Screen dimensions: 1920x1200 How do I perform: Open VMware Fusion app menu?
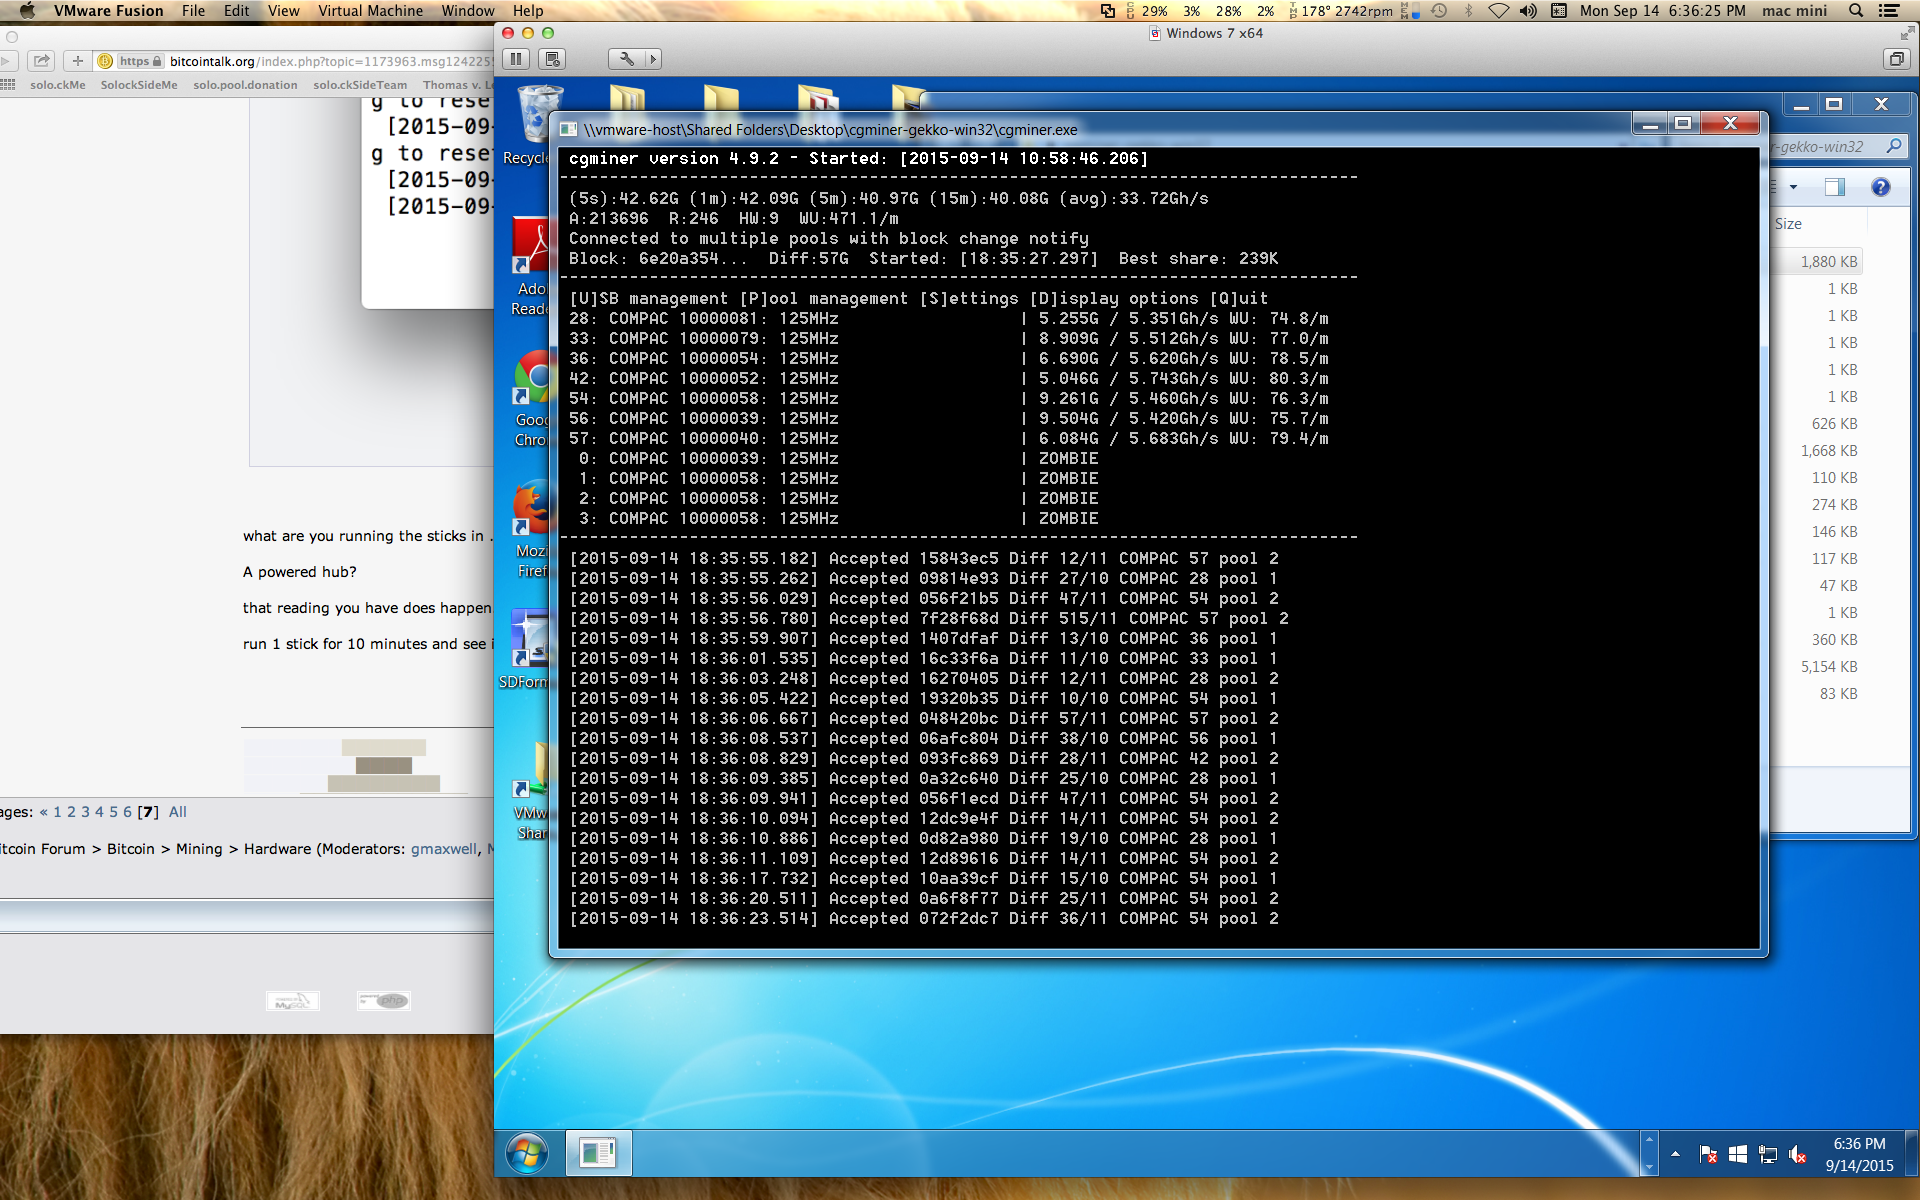pyautogui.click(x=109, y=11)
